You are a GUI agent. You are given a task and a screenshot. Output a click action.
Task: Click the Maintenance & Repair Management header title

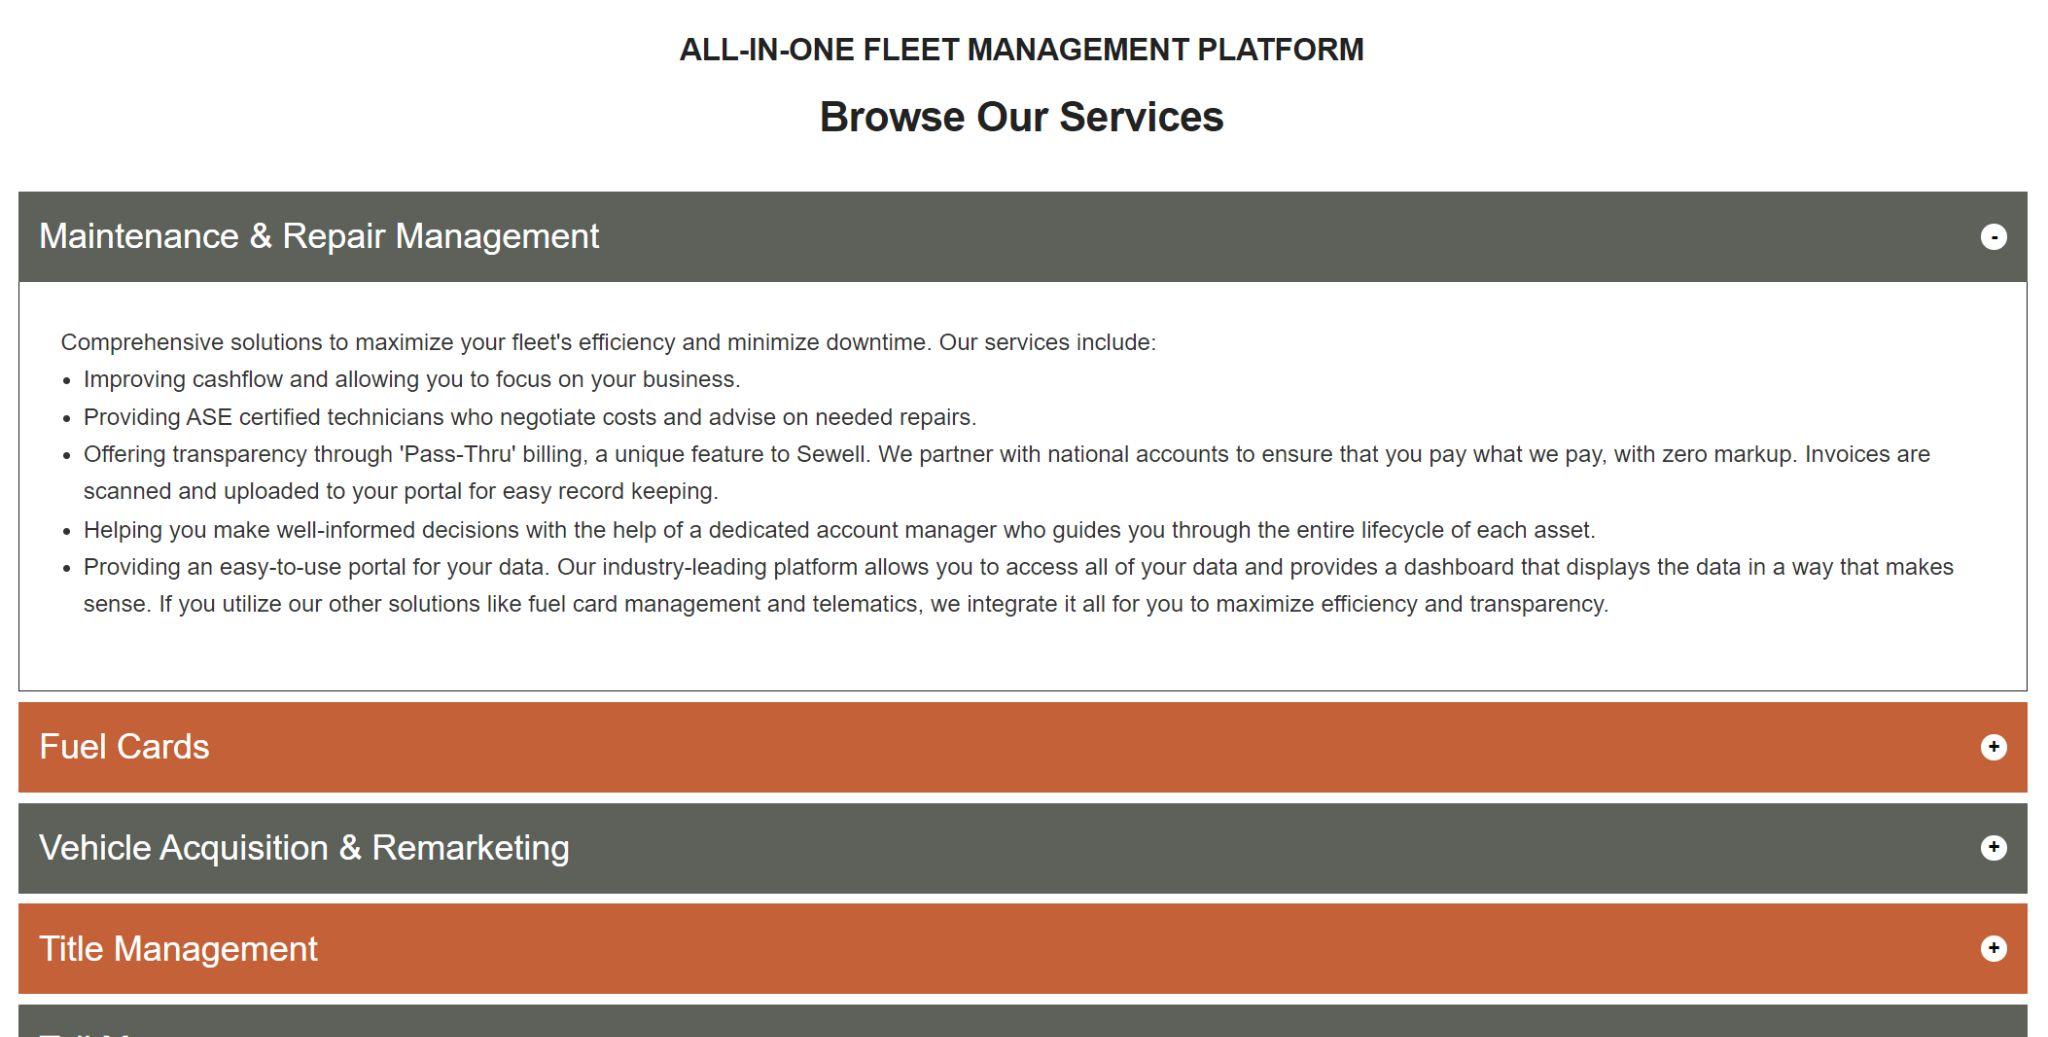(x=319, y=237)
